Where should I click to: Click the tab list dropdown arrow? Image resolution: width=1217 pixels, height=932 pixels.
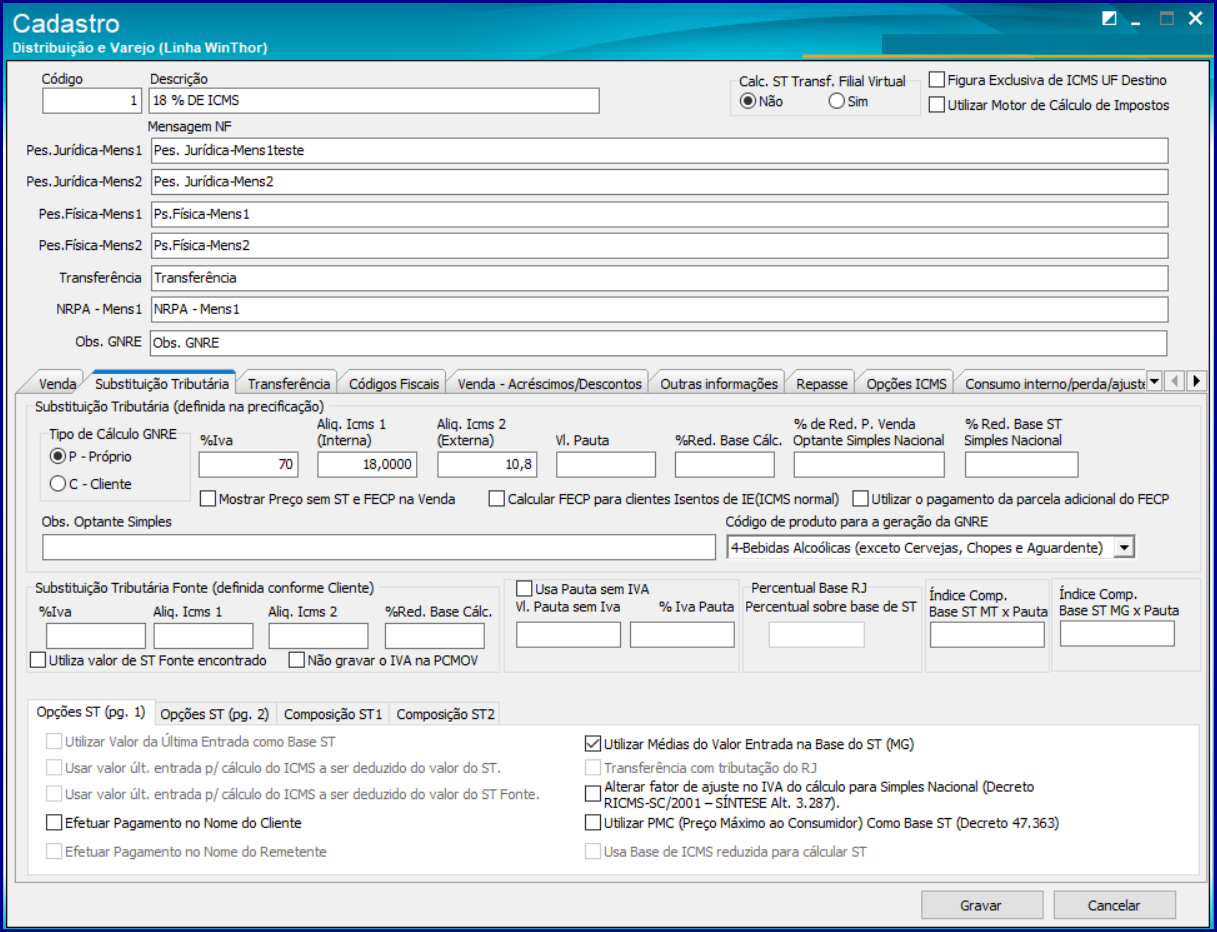click(1153, 382)
